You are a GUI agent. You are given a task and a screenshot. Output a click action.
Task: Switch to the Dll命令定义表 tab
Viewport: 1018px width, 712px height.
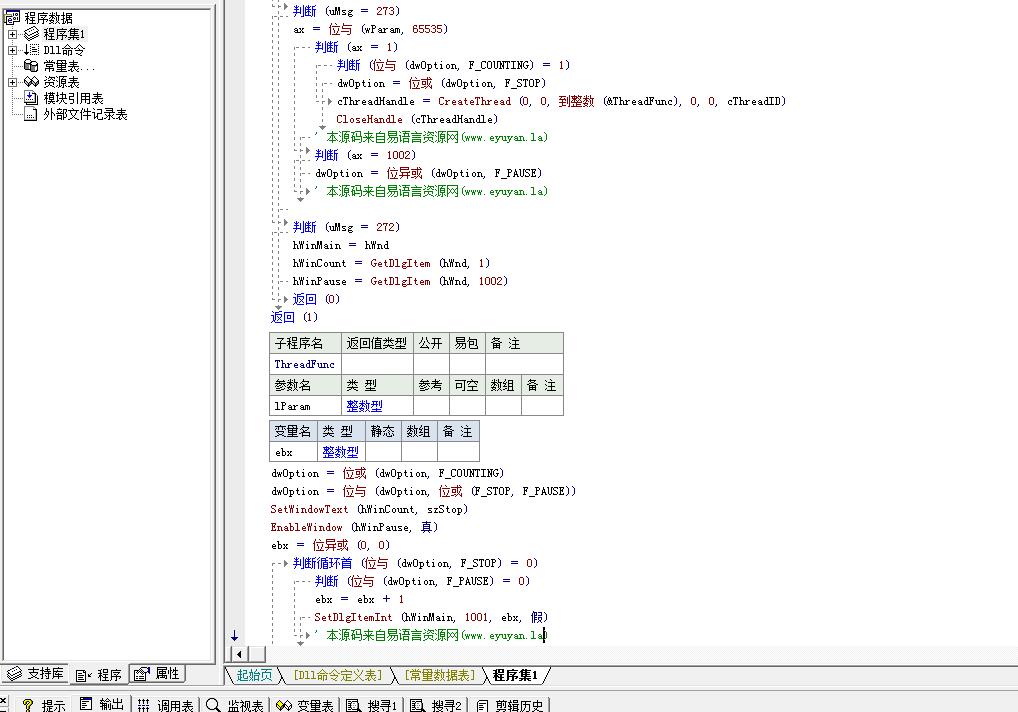[338, 675]
